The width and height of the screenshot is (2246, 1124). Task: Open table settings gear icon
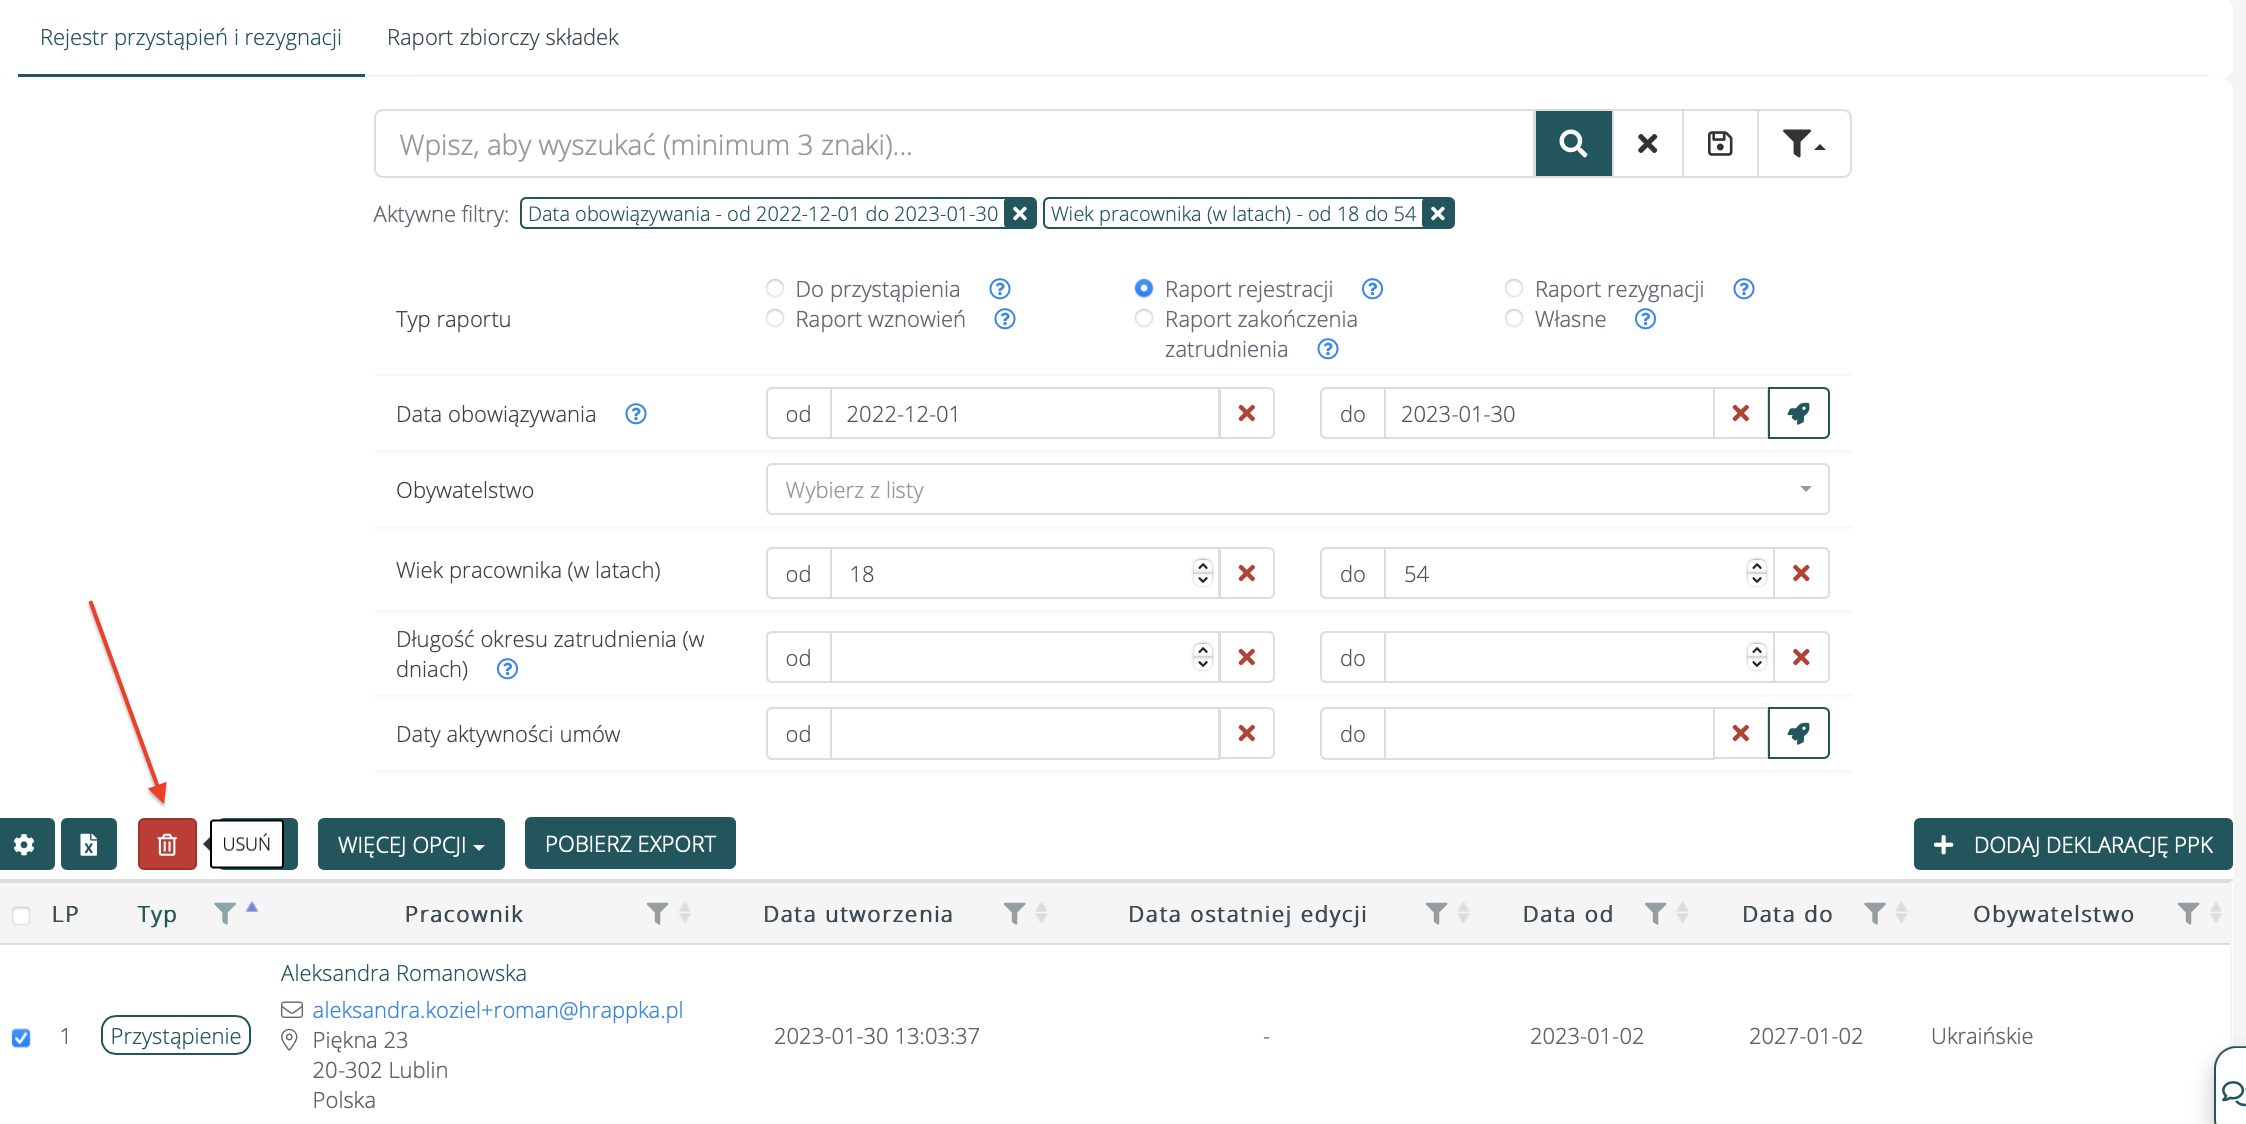pos(24,845)
